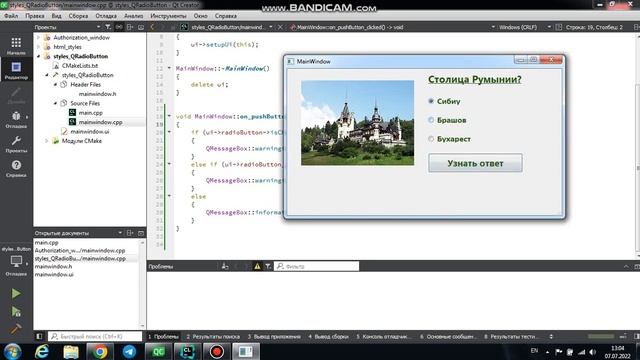Open Authorization_w.../mainwindow.cpp in open documents

pos(80,250)
